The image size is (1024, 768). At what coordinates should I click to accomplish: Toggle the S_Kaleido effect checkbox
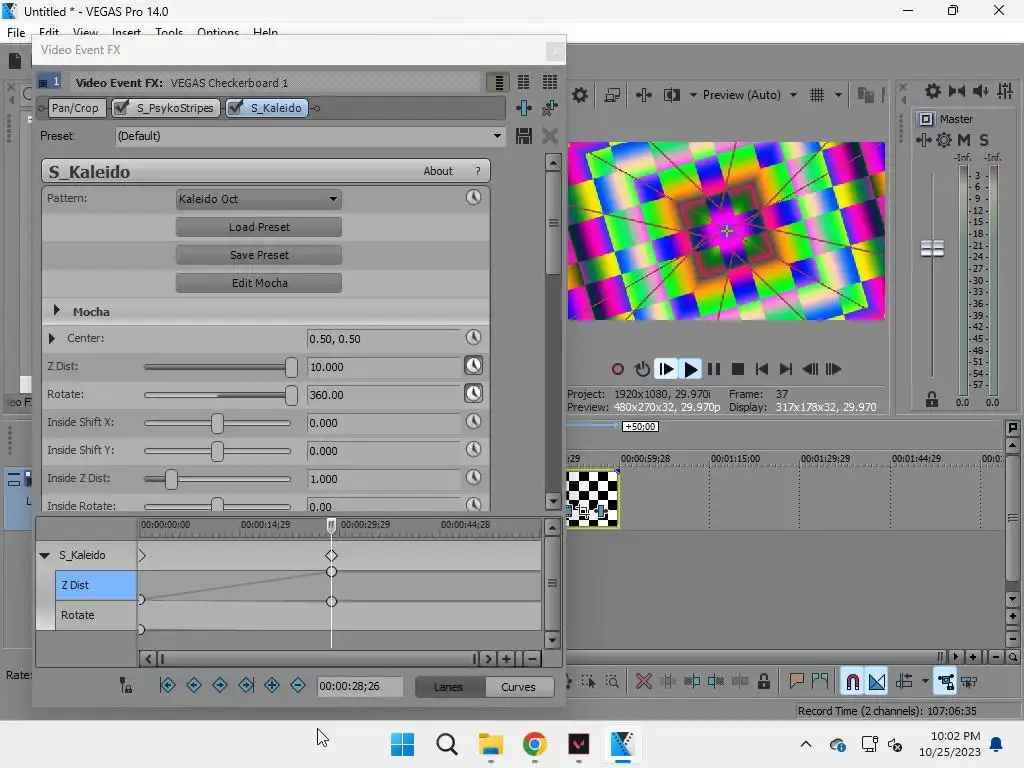coord(235,108)
